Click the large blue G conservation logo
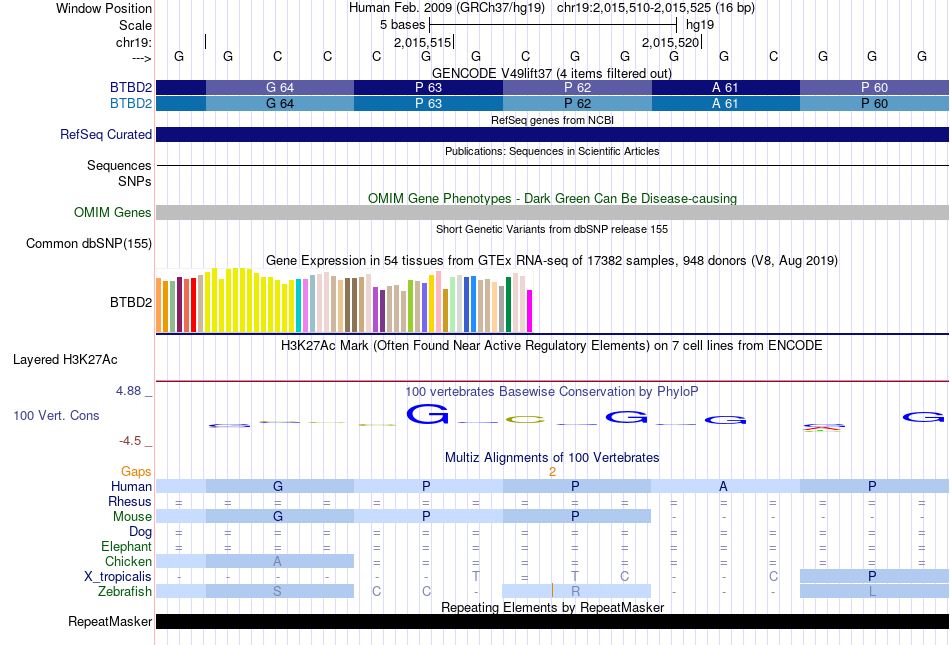The height and width of the screenshot is (645, 950). tap(428, 414)
